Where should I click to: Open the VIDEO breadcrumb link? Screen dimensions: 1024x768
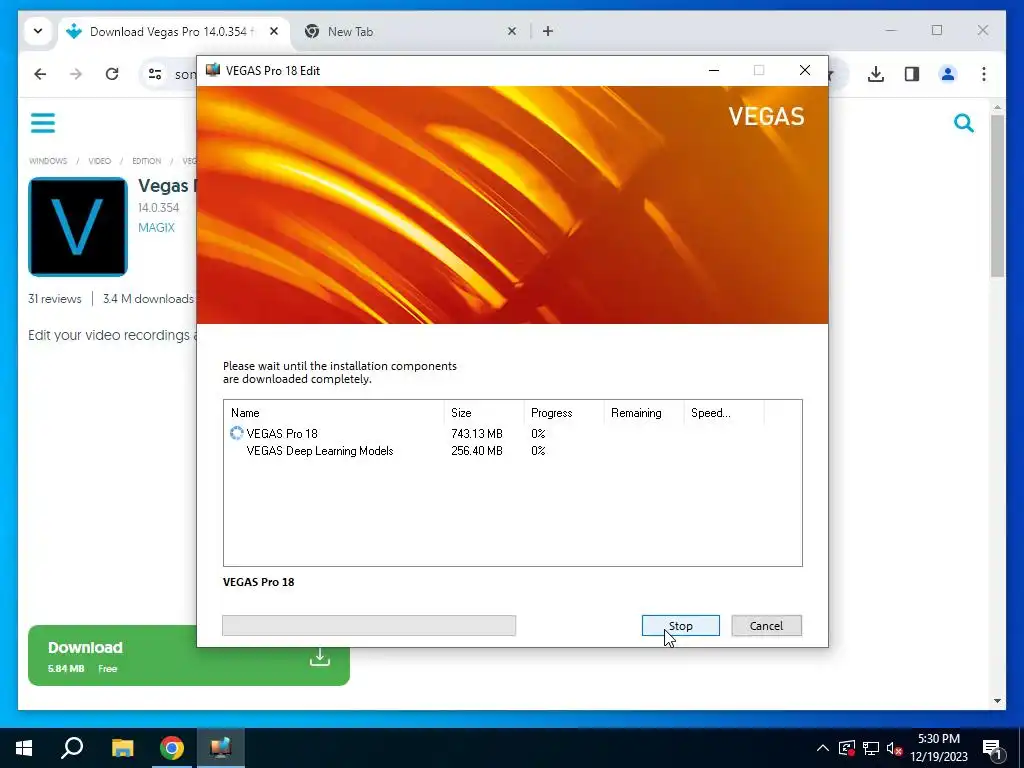pos(99,161)
